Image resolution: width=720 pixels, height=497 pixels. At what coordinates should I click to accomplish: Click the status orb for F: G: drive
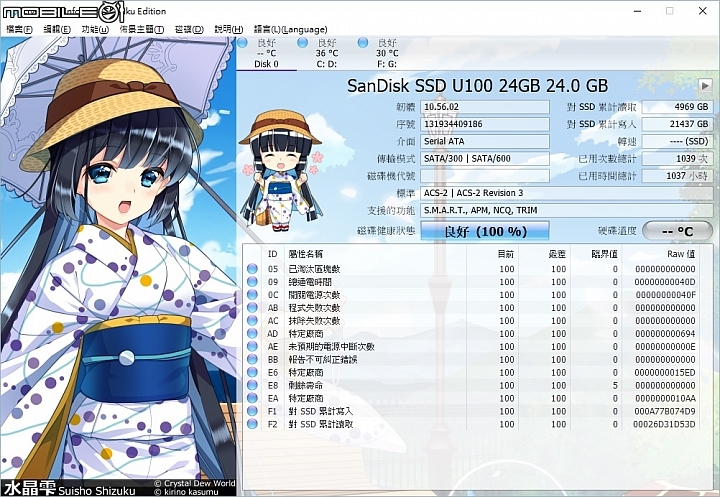click(363, 43)
